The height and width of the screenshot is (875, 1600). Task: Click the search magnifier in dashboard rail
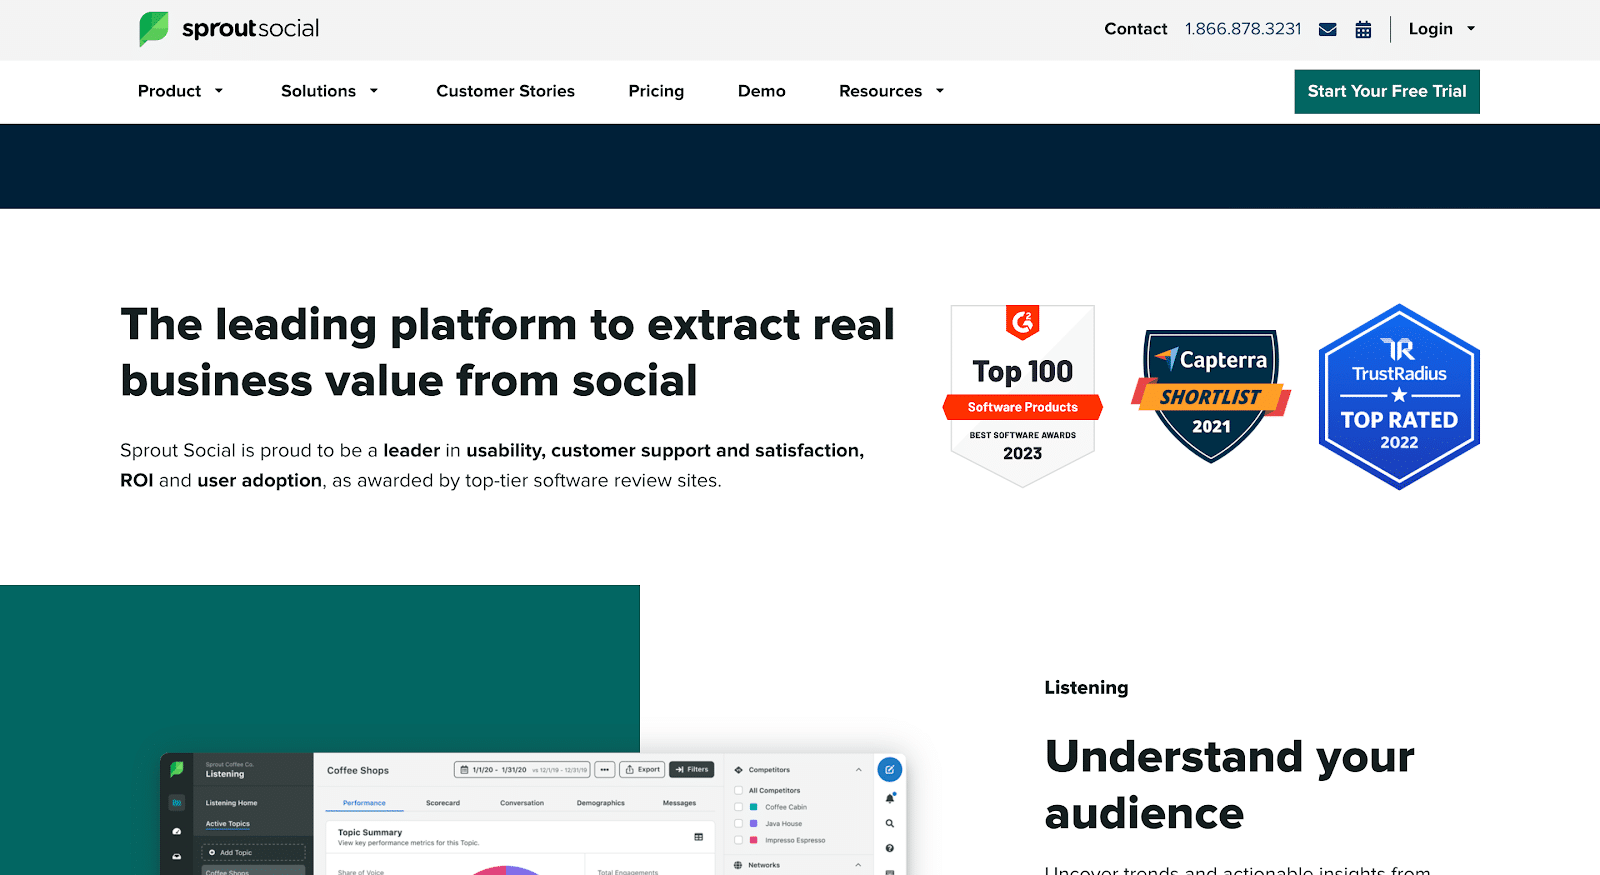point(889,823)
